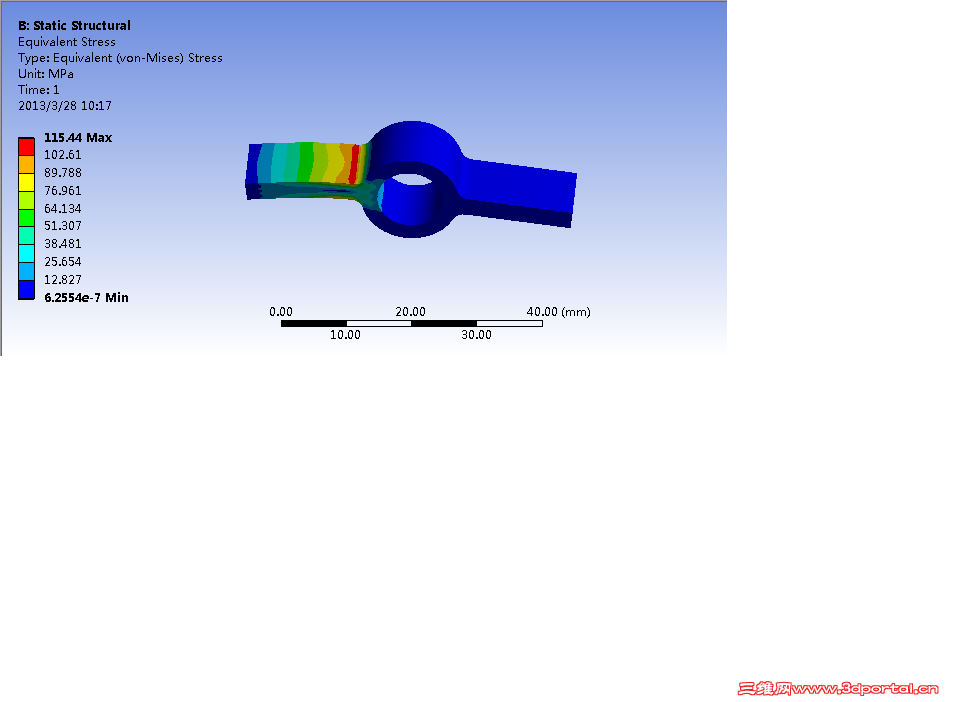Select the '25.654' legend value
Viewport: 958px width, 702px height.
click(x=62, y=261)
